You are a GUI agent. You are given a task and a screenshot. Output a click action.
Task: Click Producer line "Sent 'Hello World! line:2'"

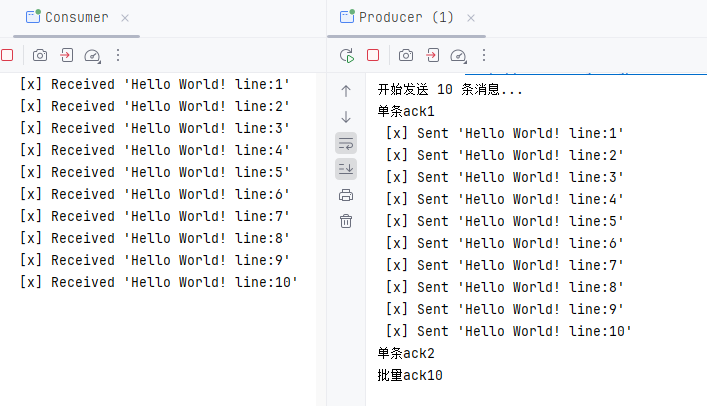click(505, 155)
